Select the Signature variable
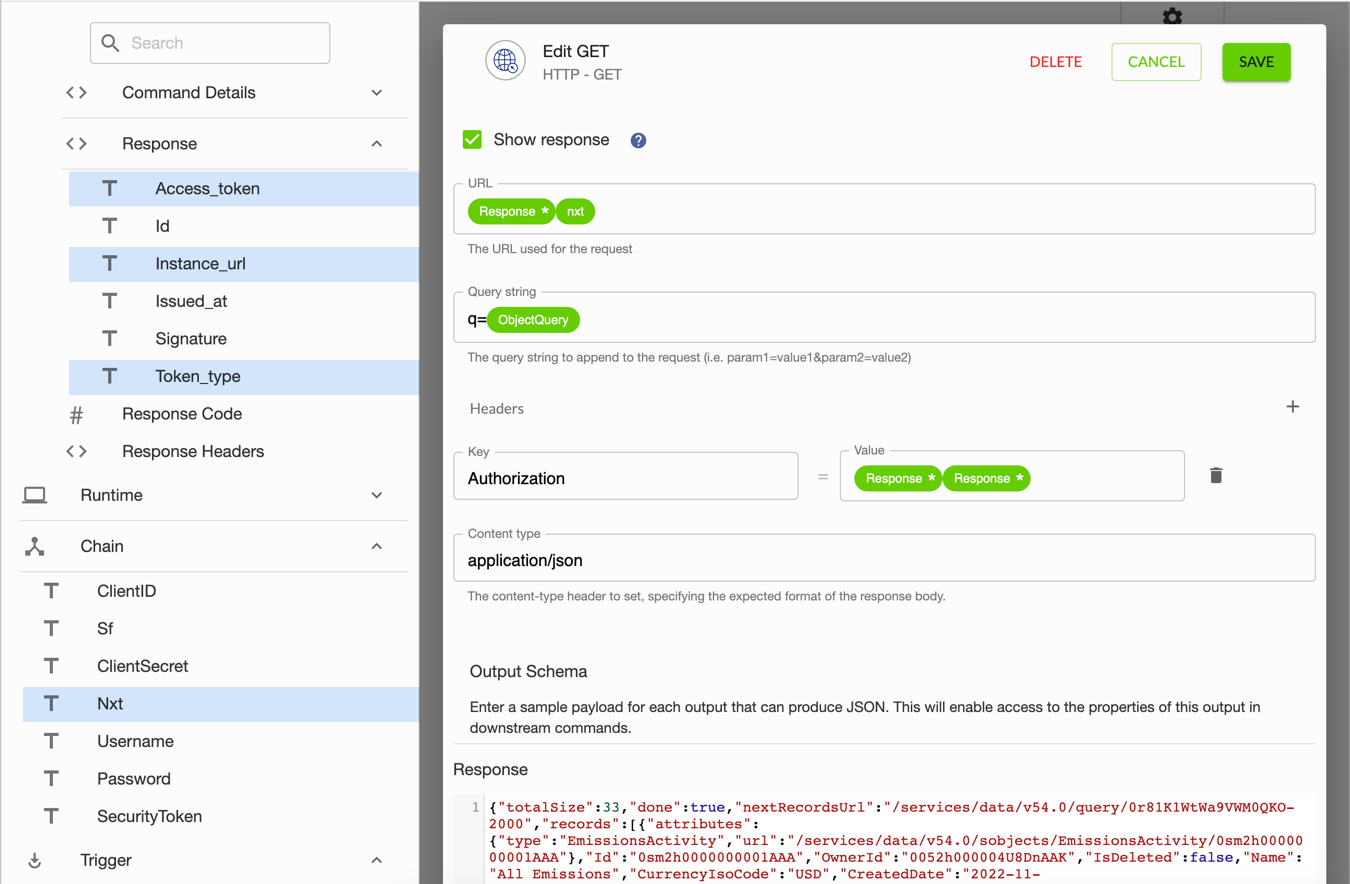 (244, 338)
